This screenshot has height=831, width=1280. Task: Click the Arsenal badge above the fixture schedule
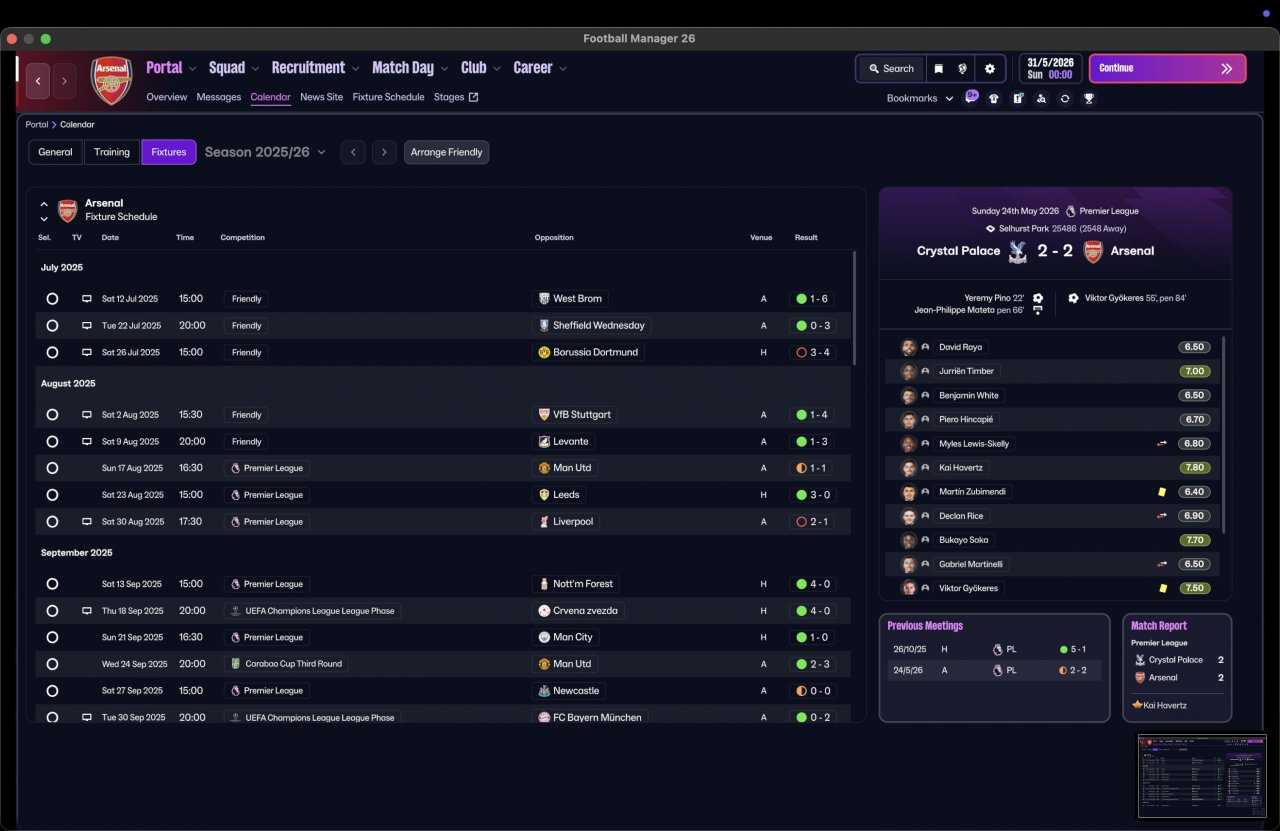[x=67, y=210]
